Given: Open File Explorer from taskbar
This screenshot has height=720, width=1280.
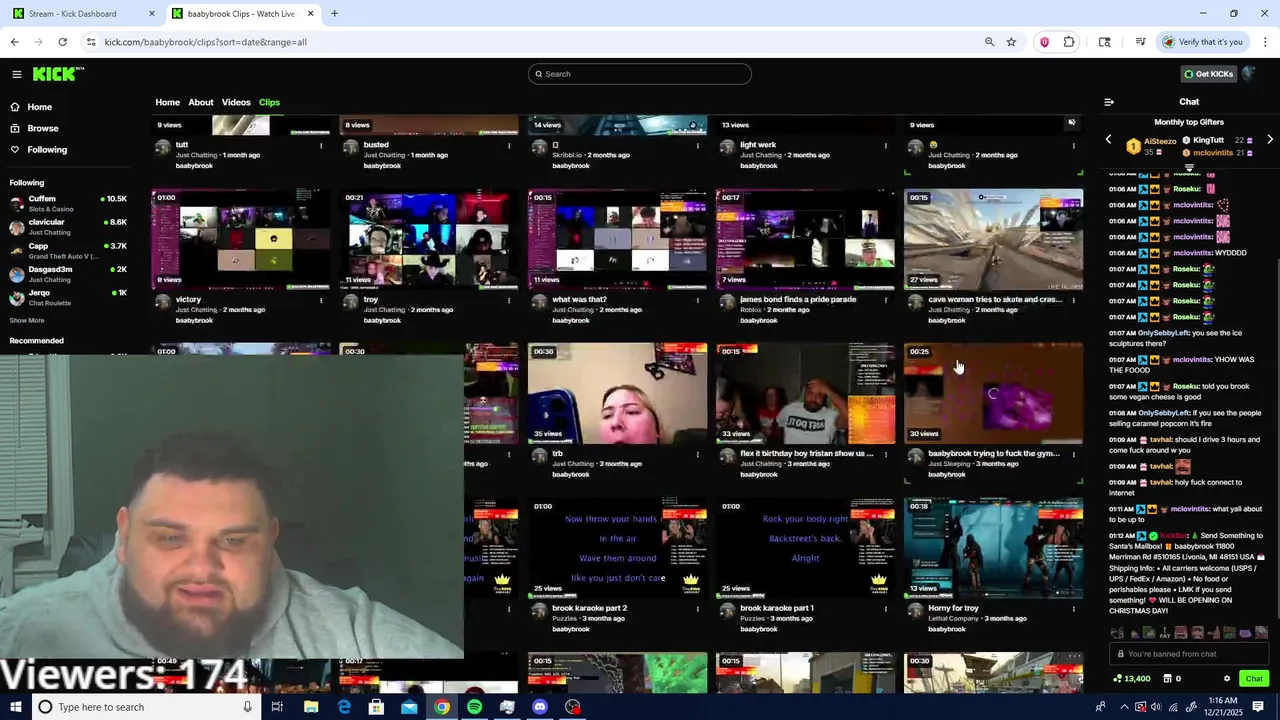Looking at the screenshot, I should 311,707.
